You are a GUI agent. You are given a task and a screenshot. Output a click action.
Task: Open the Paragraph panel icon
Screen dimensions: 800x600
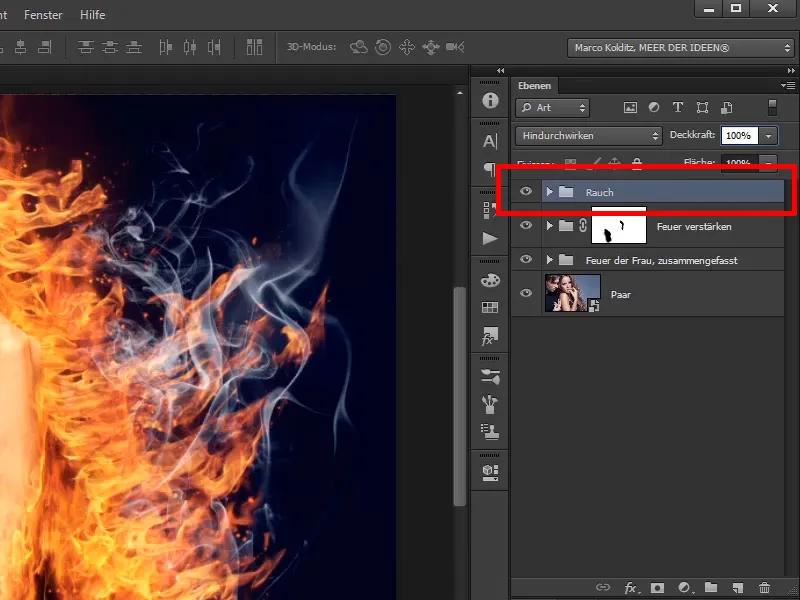click(490, 169)
